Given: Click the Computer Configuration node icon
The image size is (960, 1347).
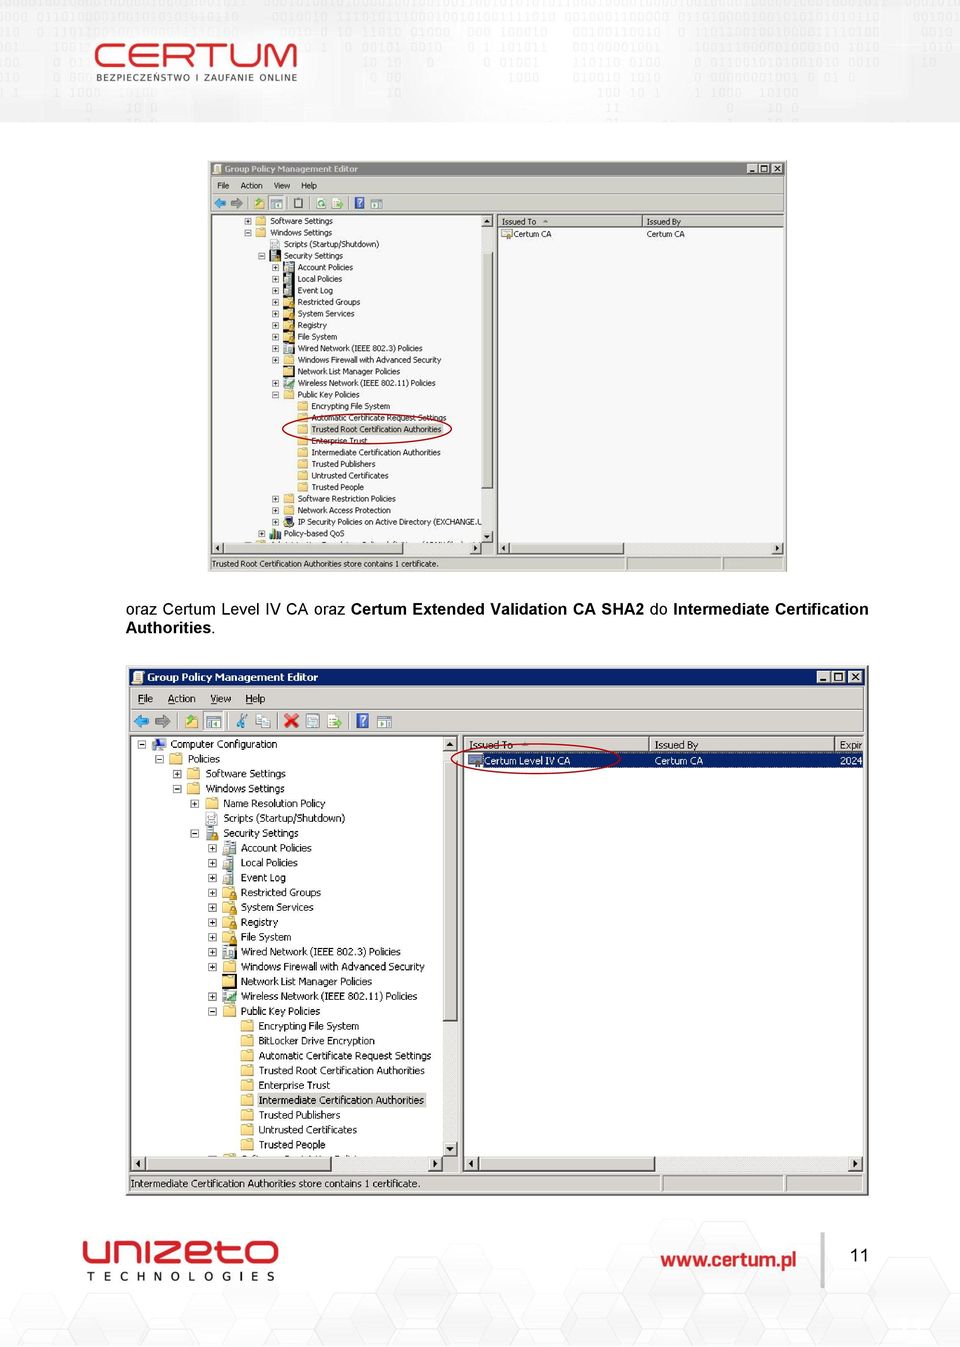Looking at the screenshot, I should (x=160, y=744).
